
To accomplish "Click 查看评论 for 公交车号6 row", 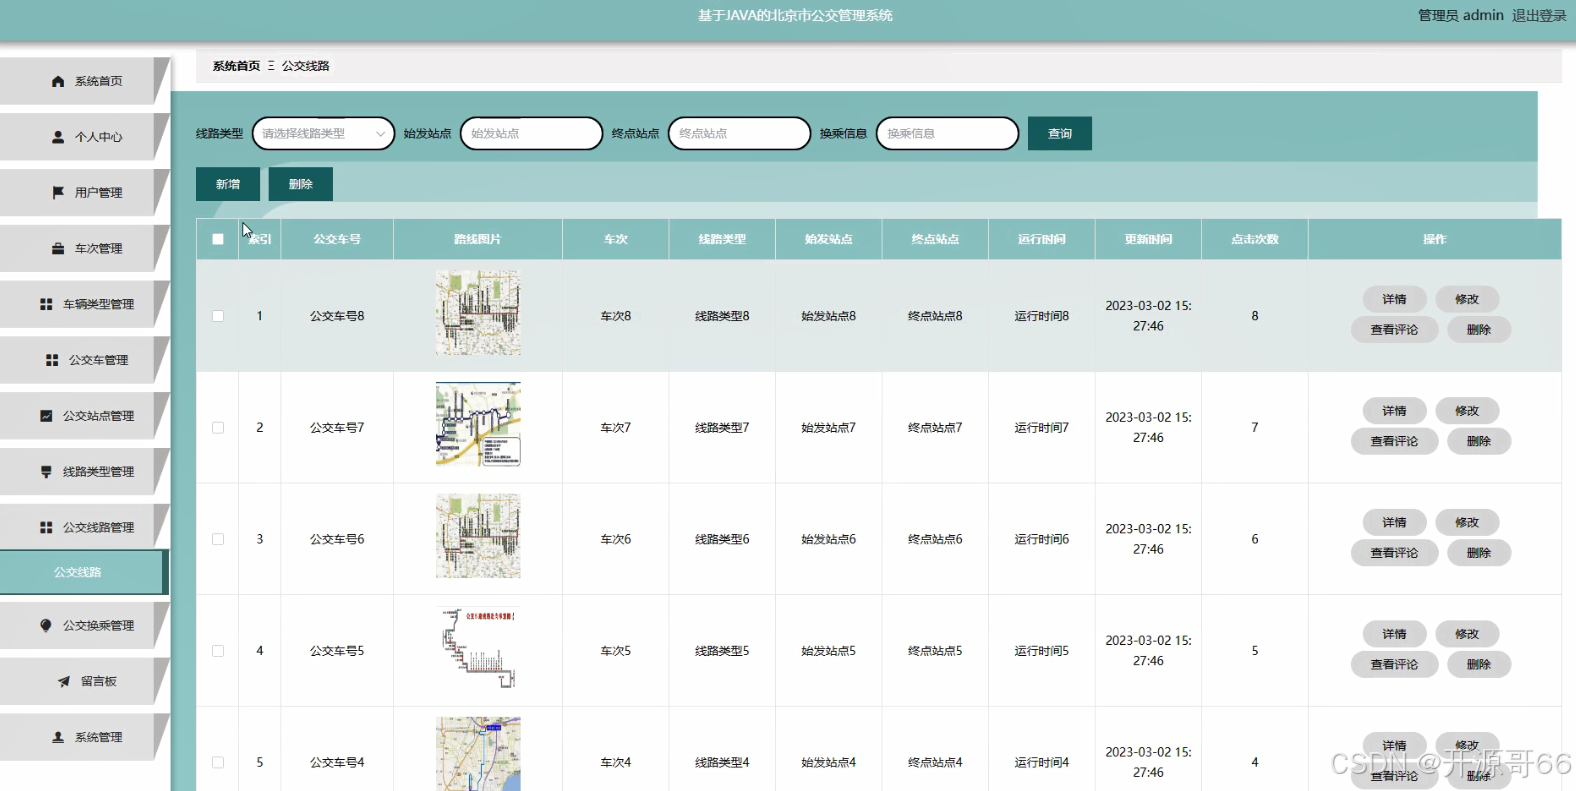I will coord(1394,553).
